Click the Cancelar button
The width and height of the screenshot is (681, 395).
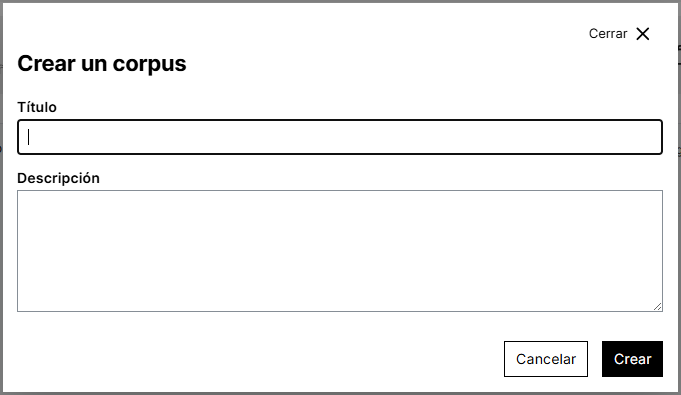click(x=546, y=359)
